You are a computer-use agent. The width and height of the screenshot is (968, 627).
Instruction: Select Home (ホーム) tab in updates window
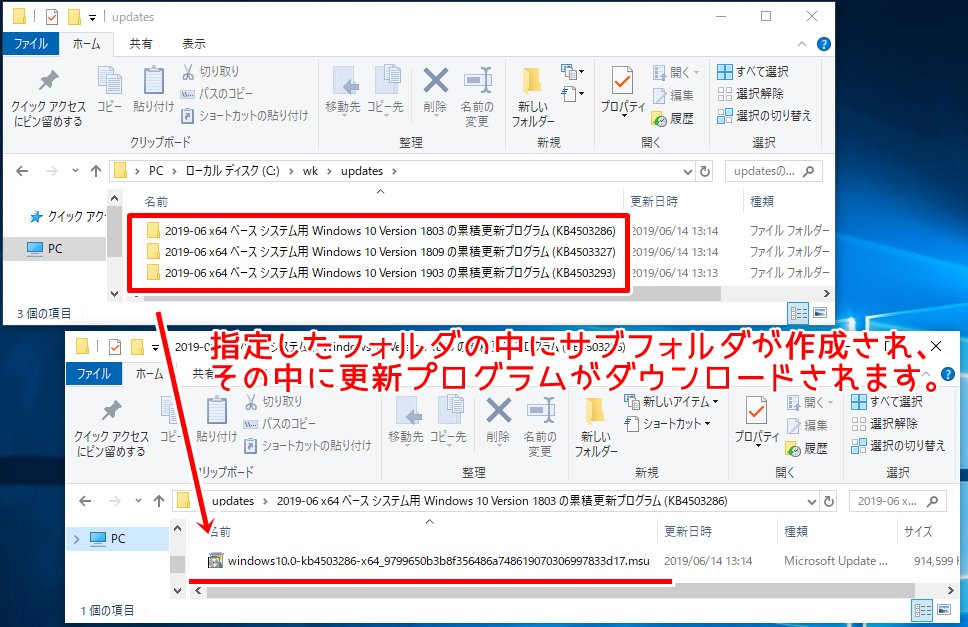pos(86,44)
